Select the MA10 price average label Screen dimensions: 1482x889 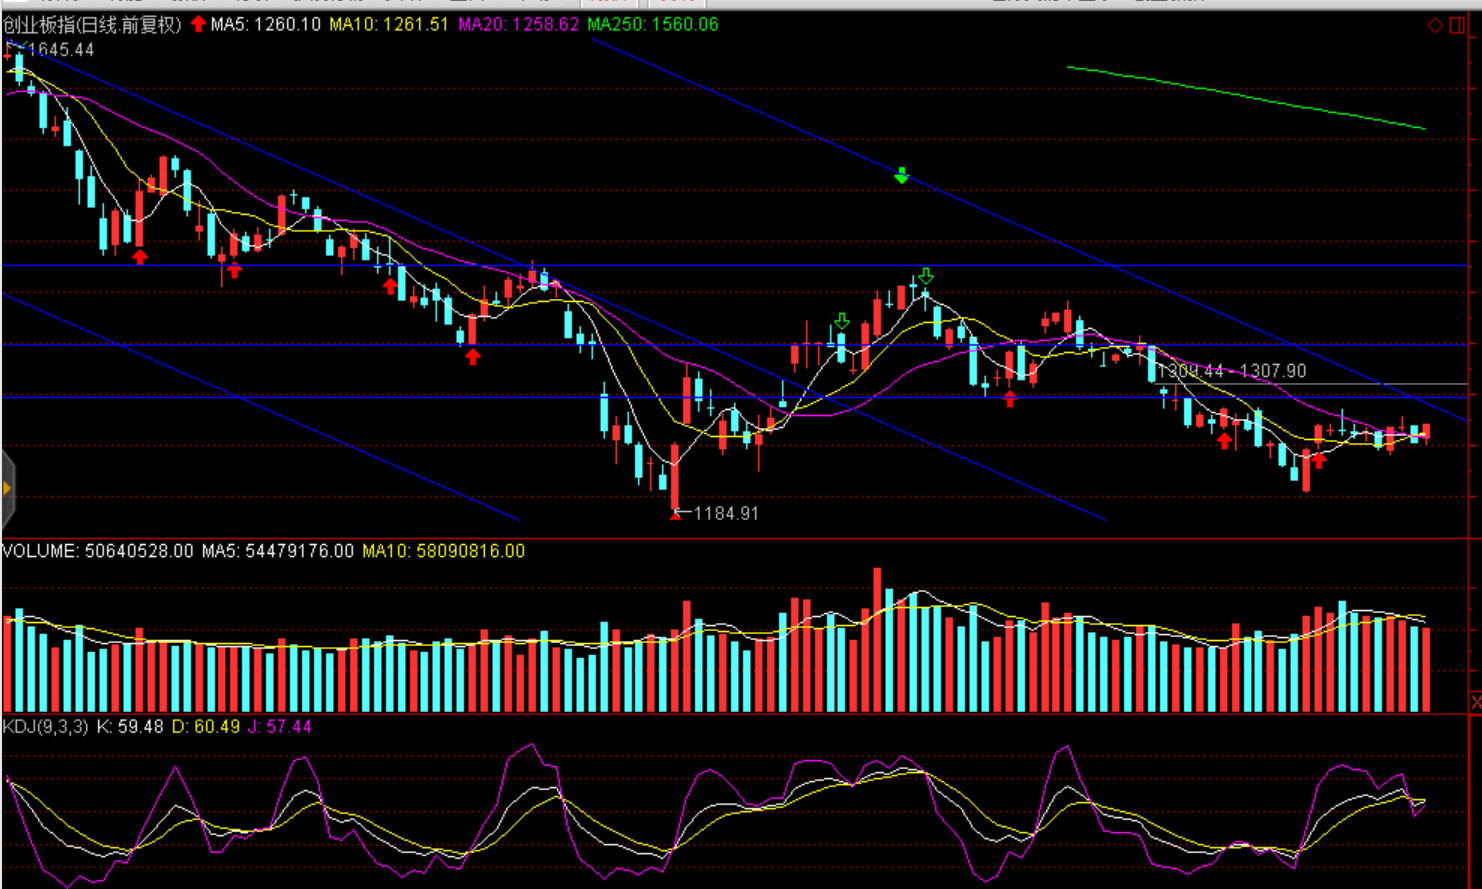click(389, 24)
